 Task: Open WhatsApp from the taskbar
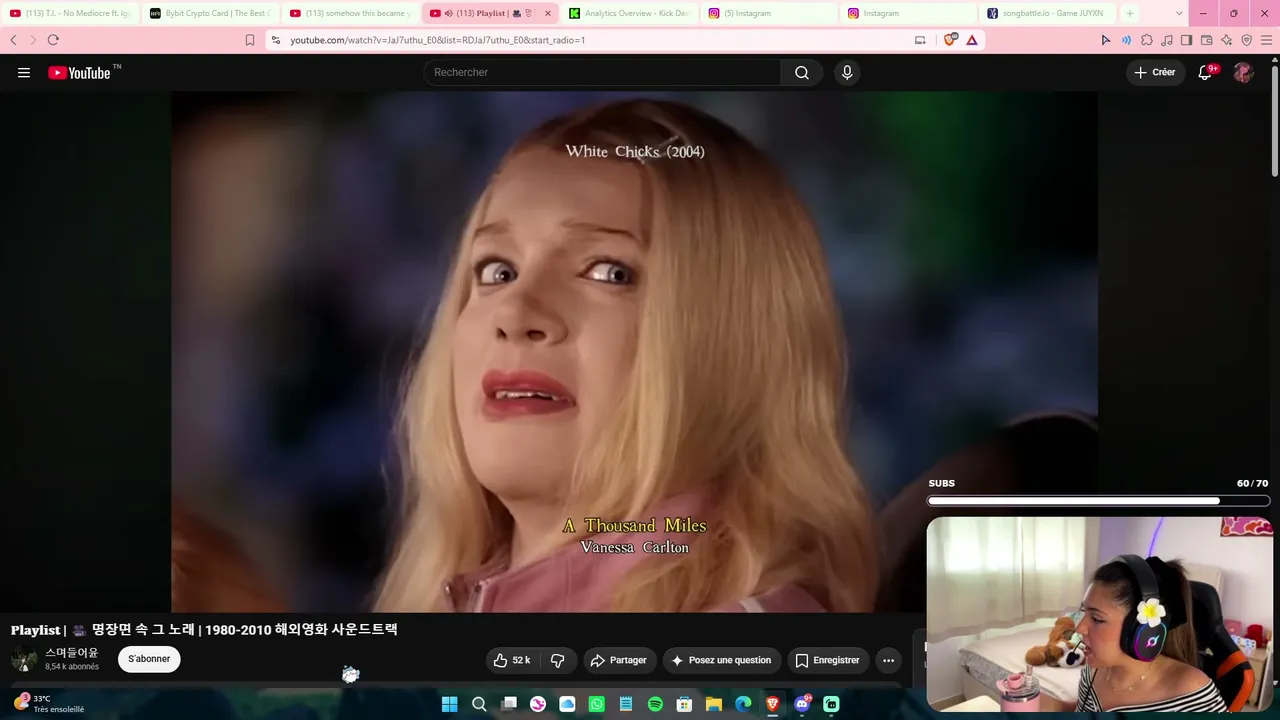[597, 704]
